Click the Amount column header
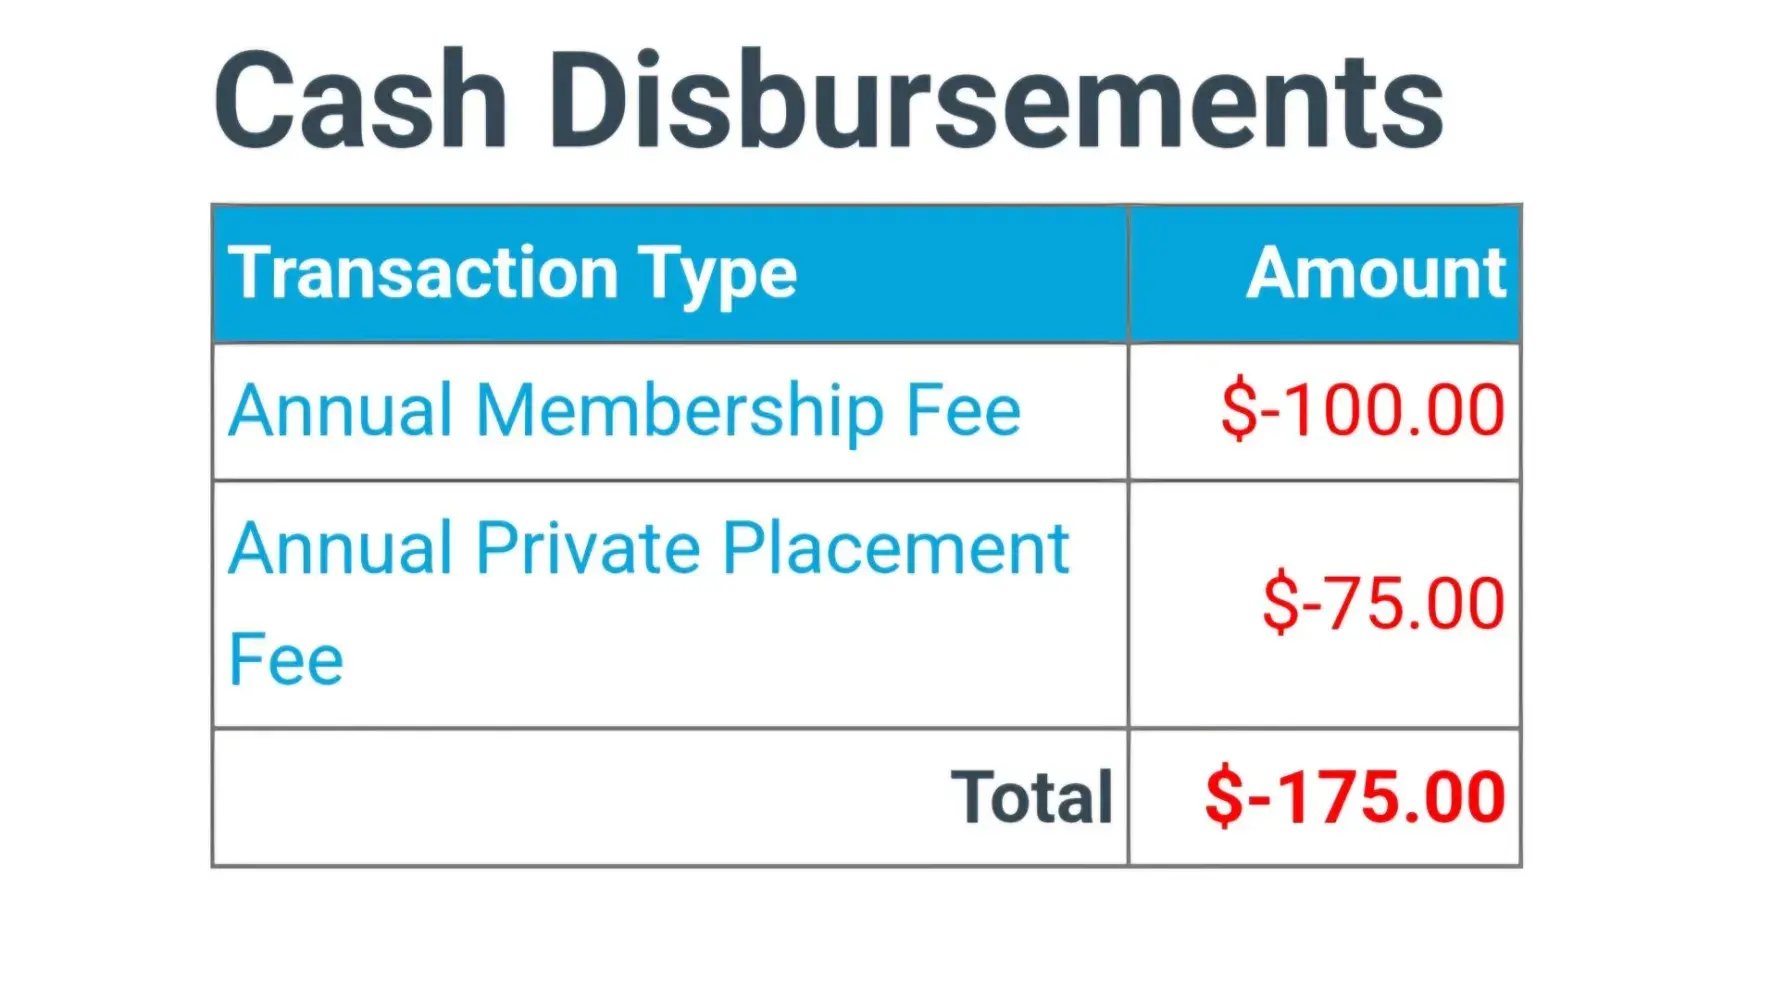The image size is (1773, 1000). (1375, 273)
